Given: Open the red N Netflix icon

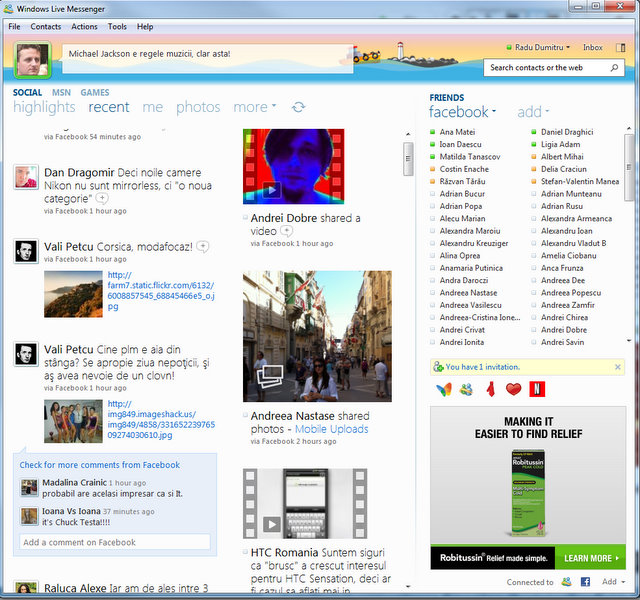Looking at the screenshot, I should [537, 389].
